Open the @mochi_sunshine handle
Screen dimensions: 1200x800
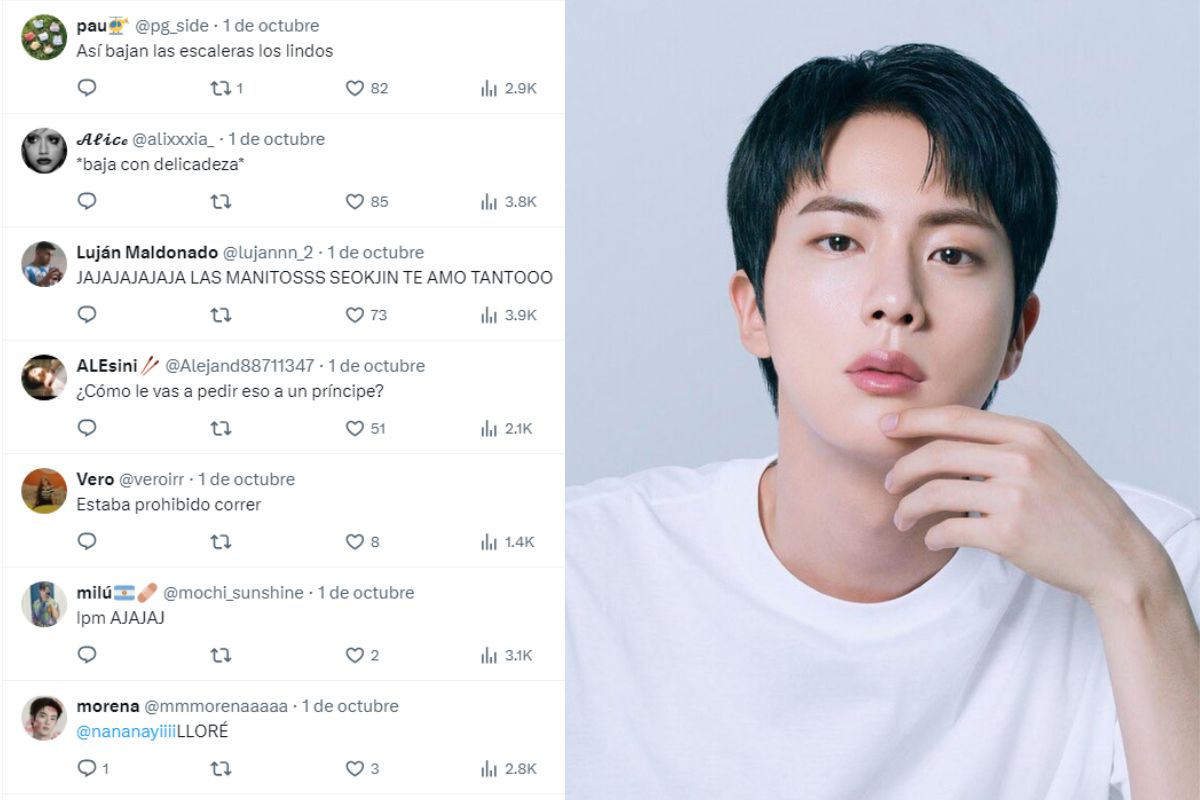click(233, 592)
